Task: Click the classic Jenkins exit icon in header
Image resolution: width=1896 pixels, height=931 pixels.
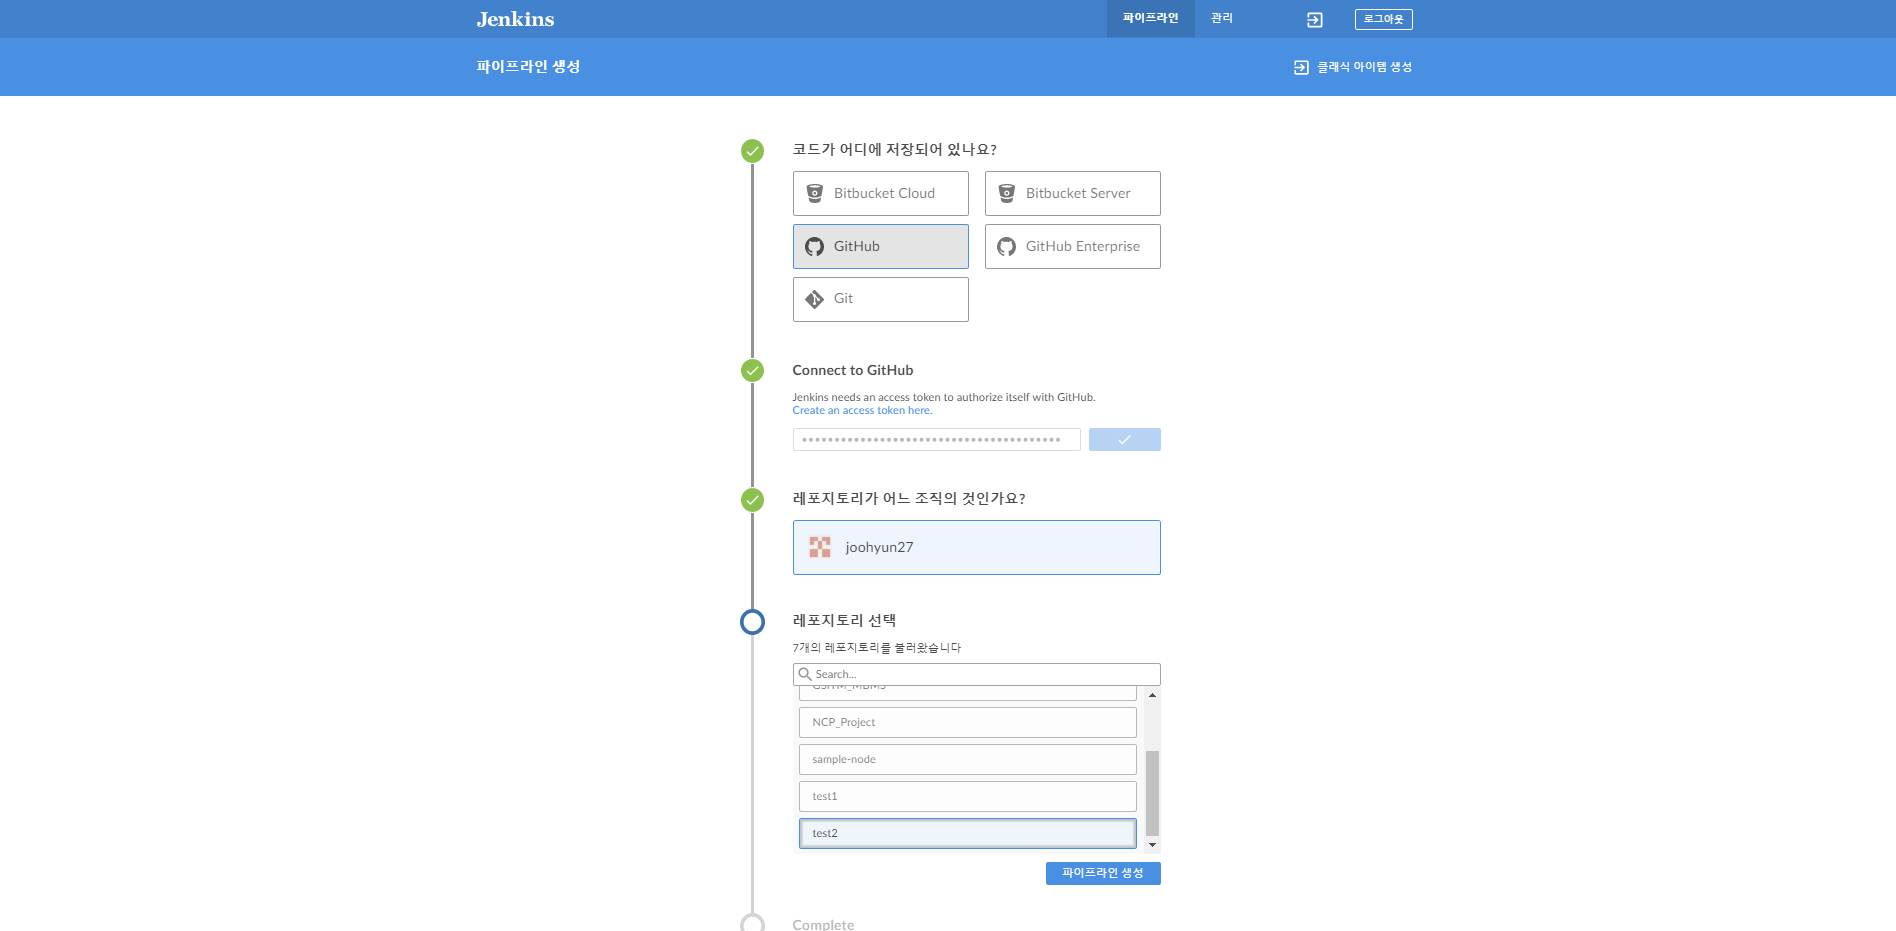Action: tap(1315, 19)
